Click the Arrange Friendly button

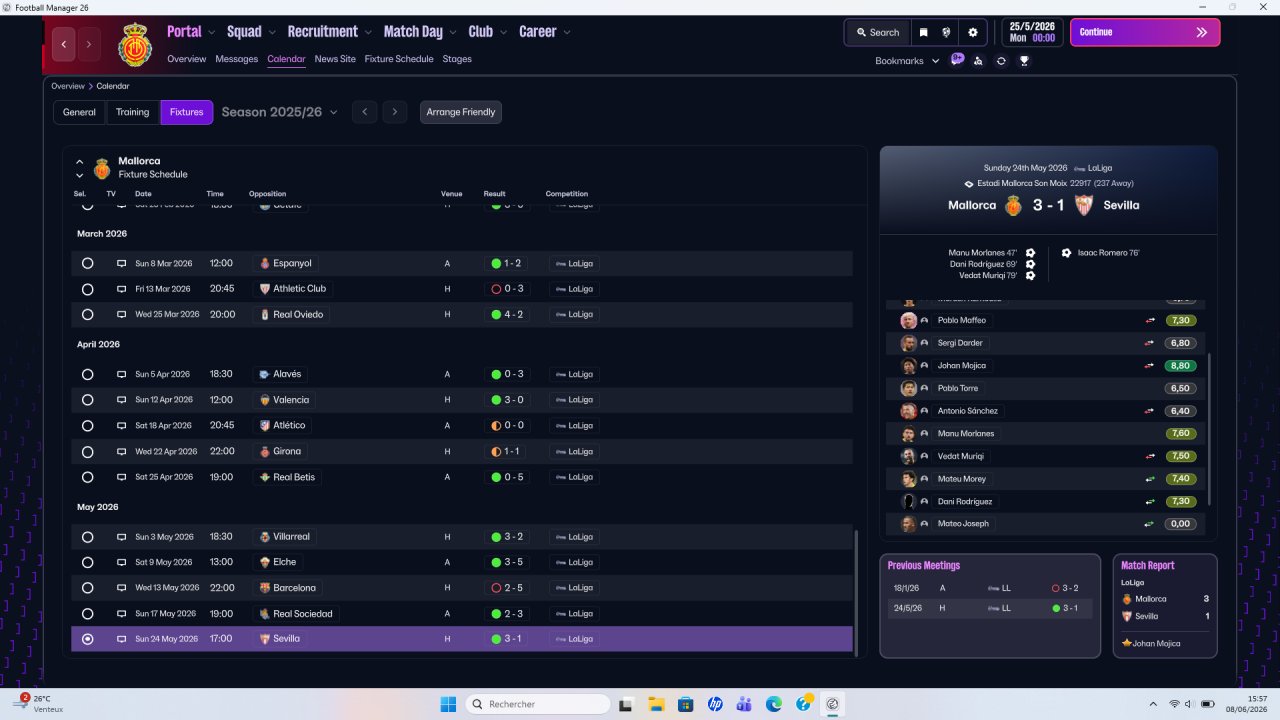461,112
